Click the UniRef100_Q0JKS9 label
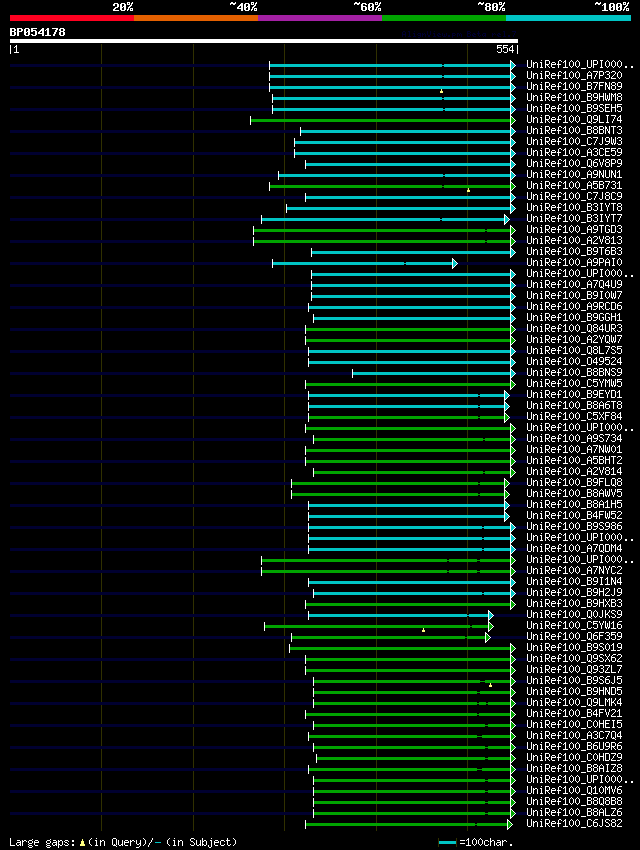 click(x=574, y=614)
